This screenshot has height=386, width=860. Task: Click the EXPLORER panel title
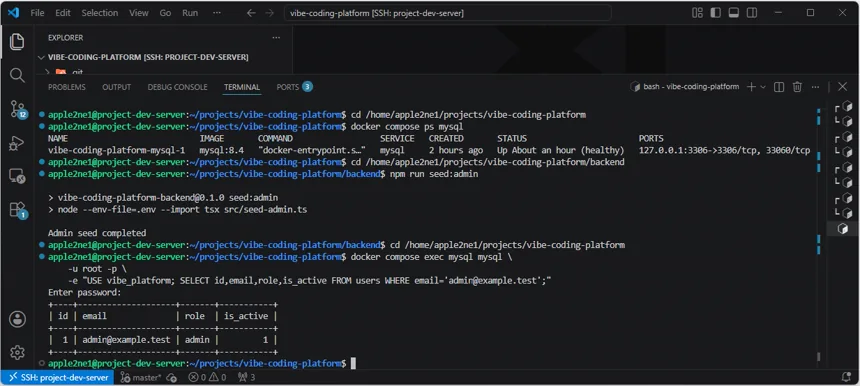[65, 38]
